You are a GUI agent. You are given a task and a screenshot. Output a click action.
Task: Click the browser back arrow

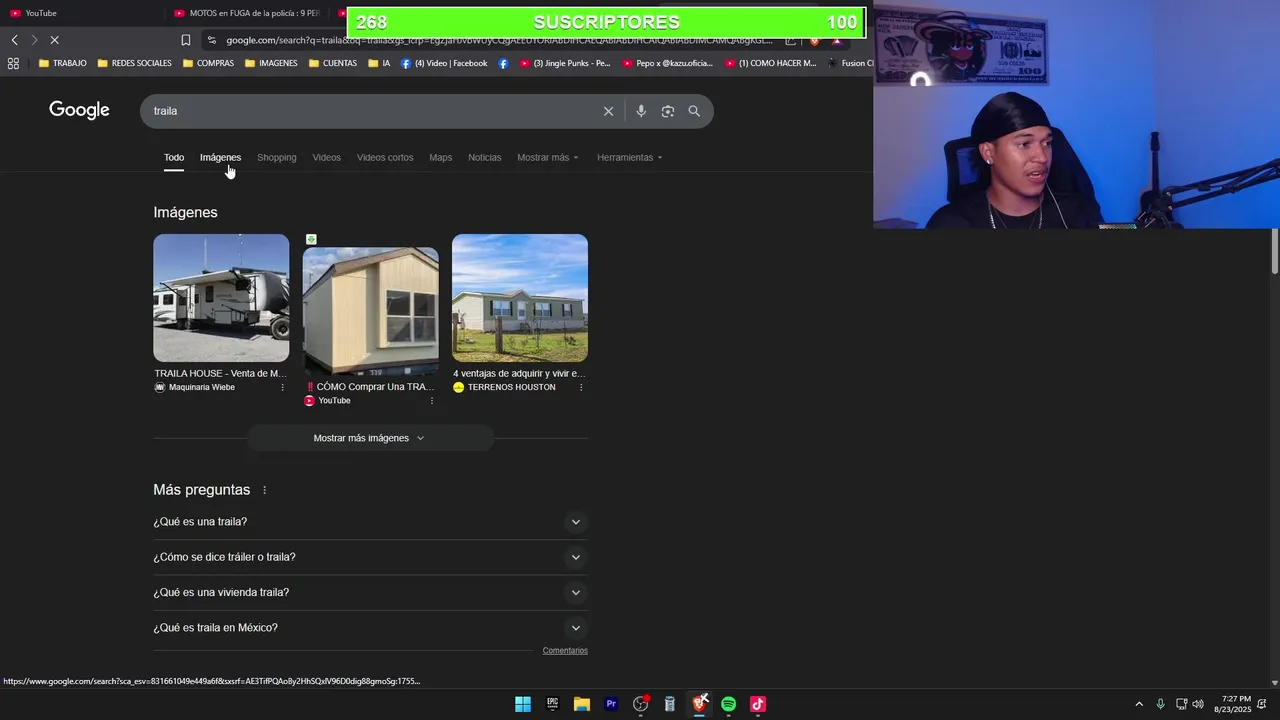(x=14, y=40)
